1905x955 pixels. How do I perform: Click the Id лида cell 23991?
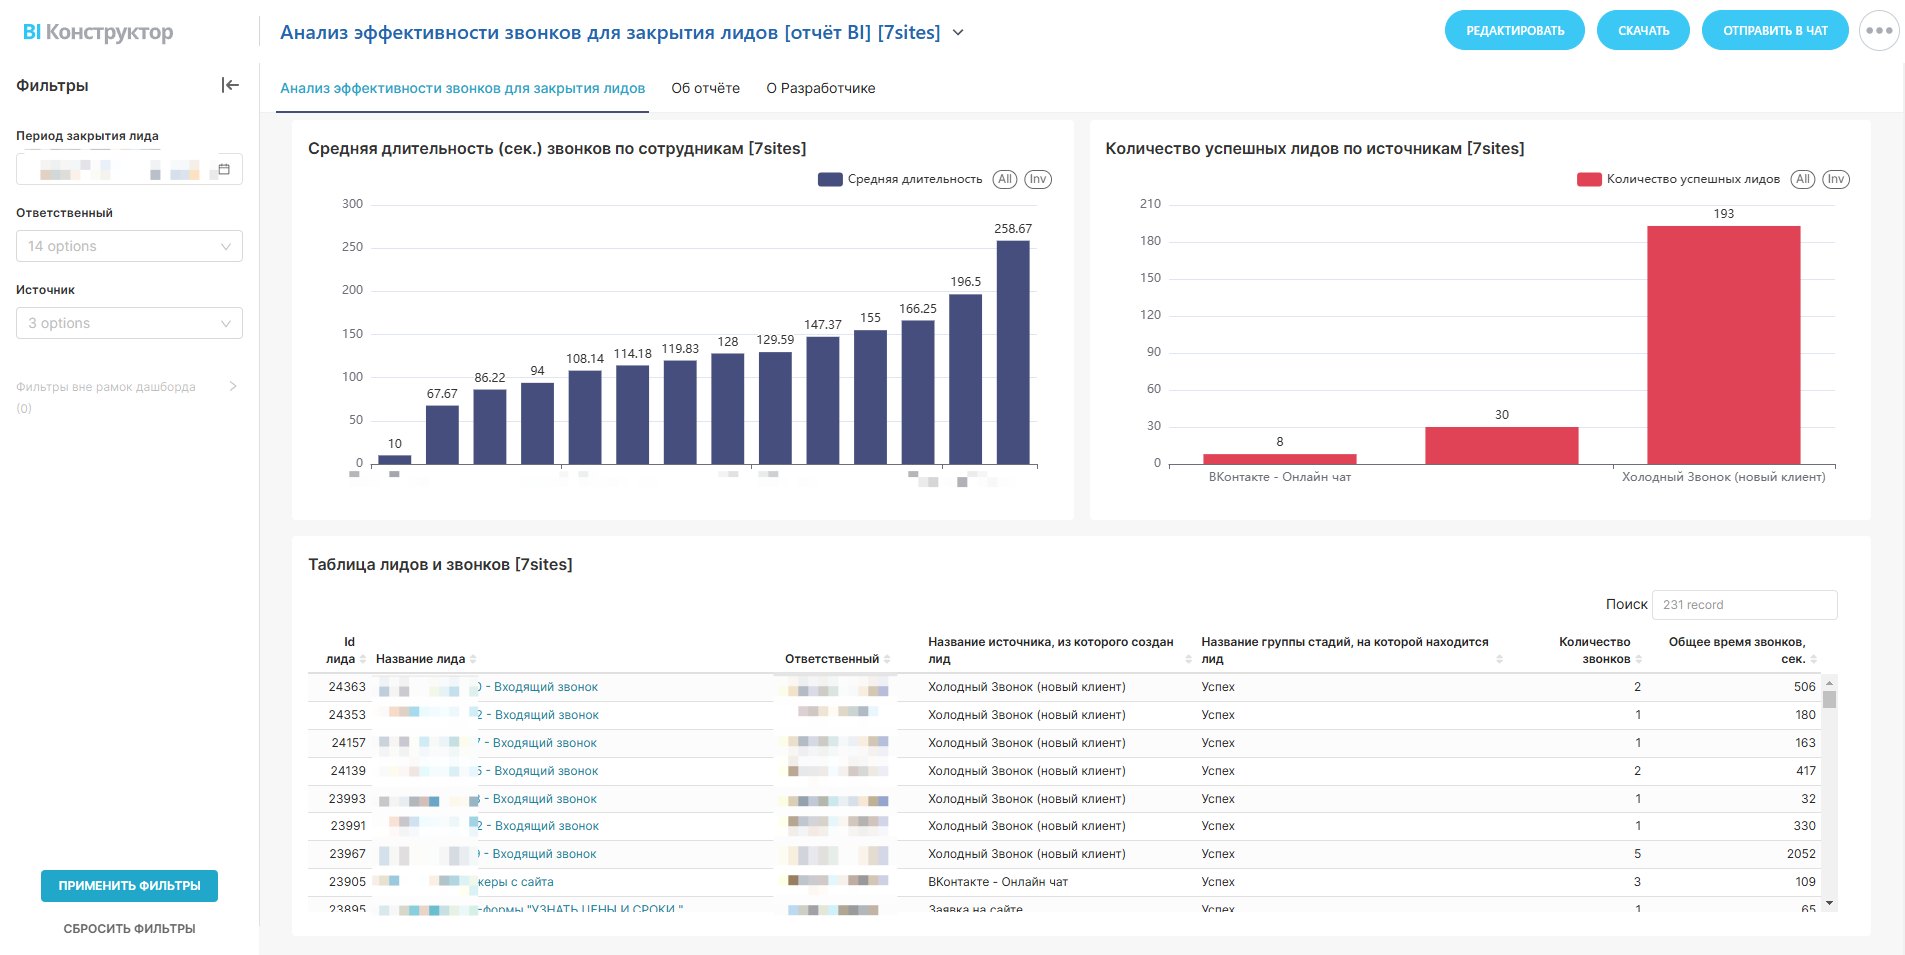coord(348,826)
